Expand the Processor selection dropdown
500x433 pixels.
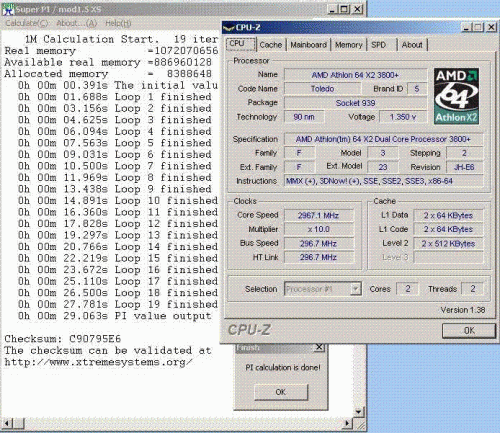tap(356, 289)
